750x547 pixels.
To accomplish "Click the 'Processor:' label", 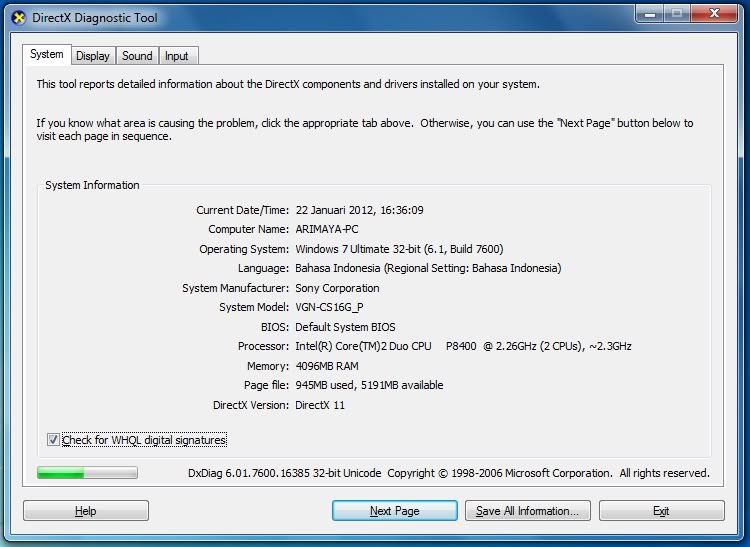I will coord(263,346).
